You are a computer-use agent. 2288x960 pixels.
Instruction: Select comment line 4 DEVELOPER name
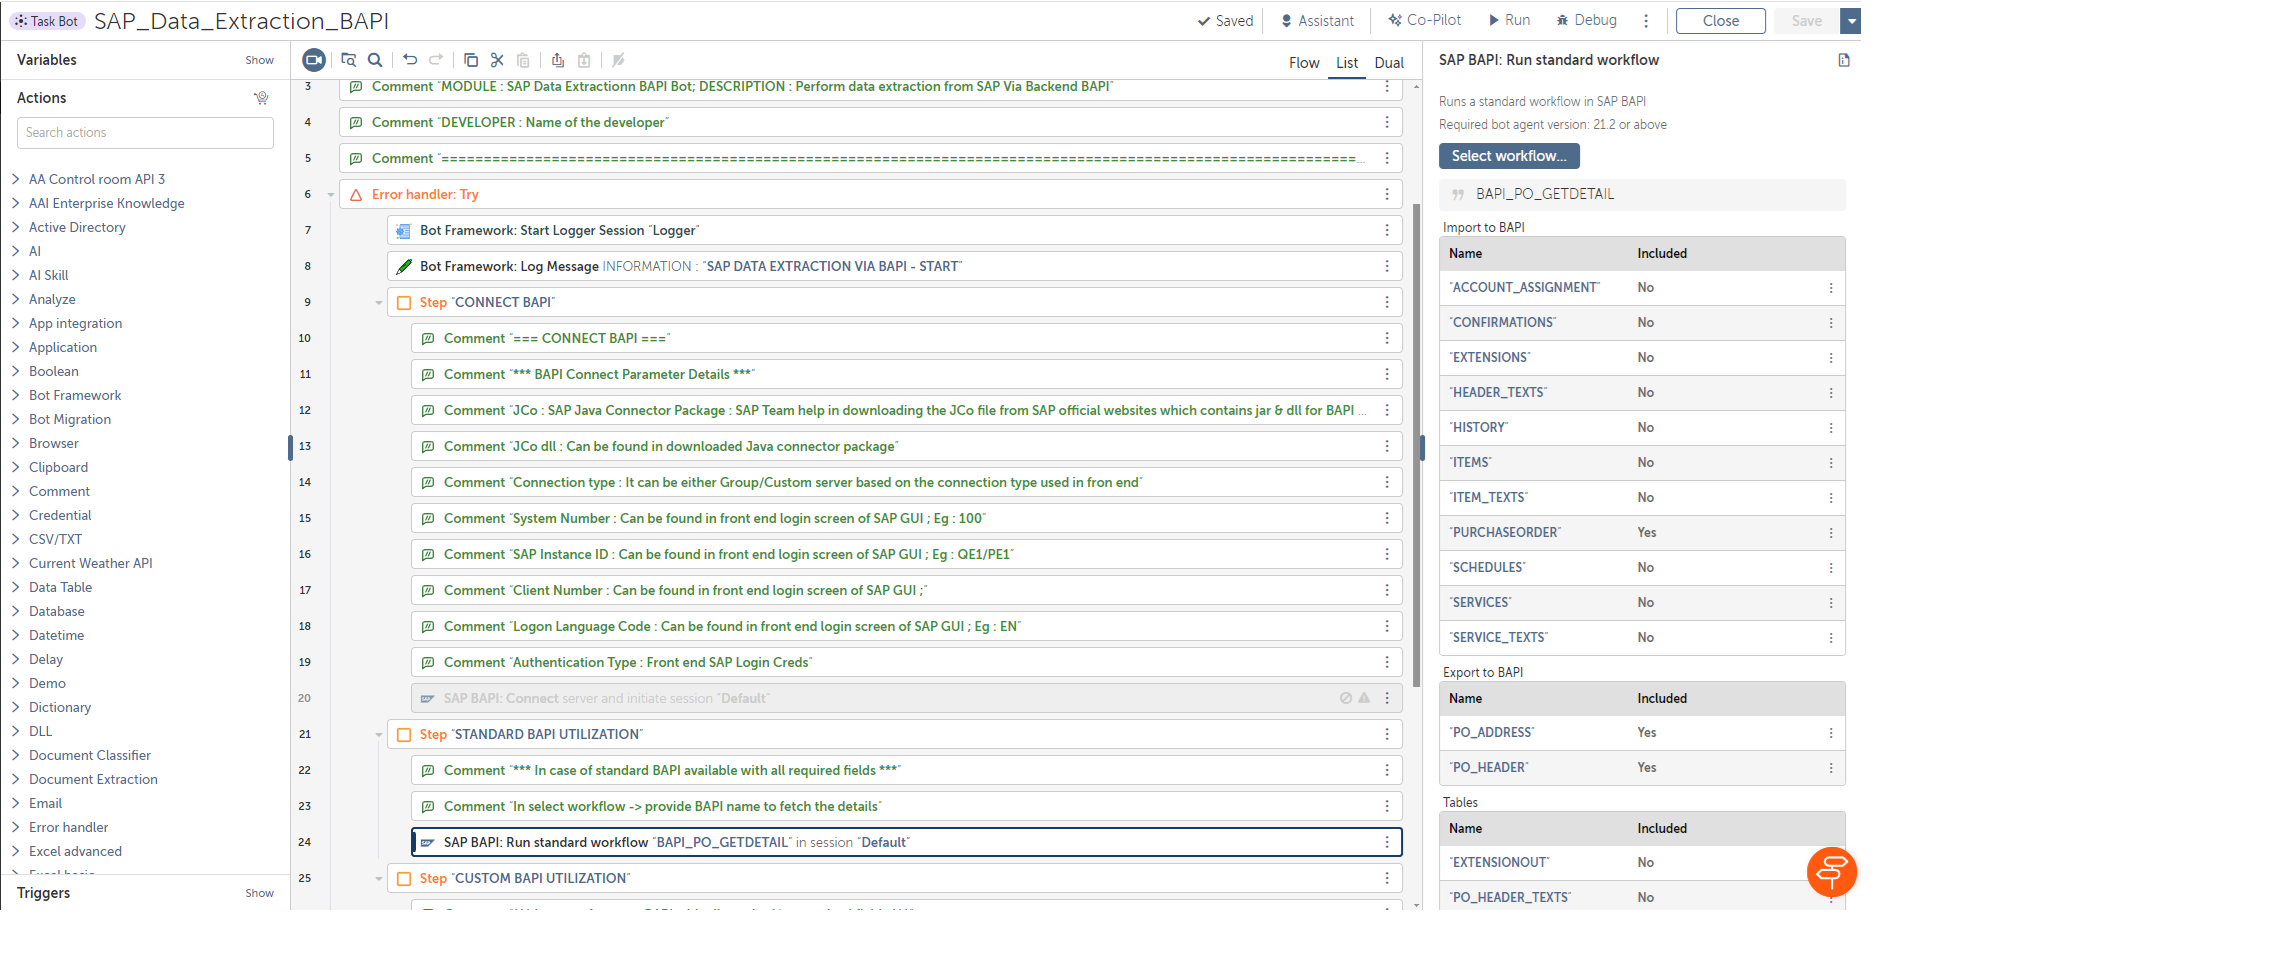tap(870, 122)
